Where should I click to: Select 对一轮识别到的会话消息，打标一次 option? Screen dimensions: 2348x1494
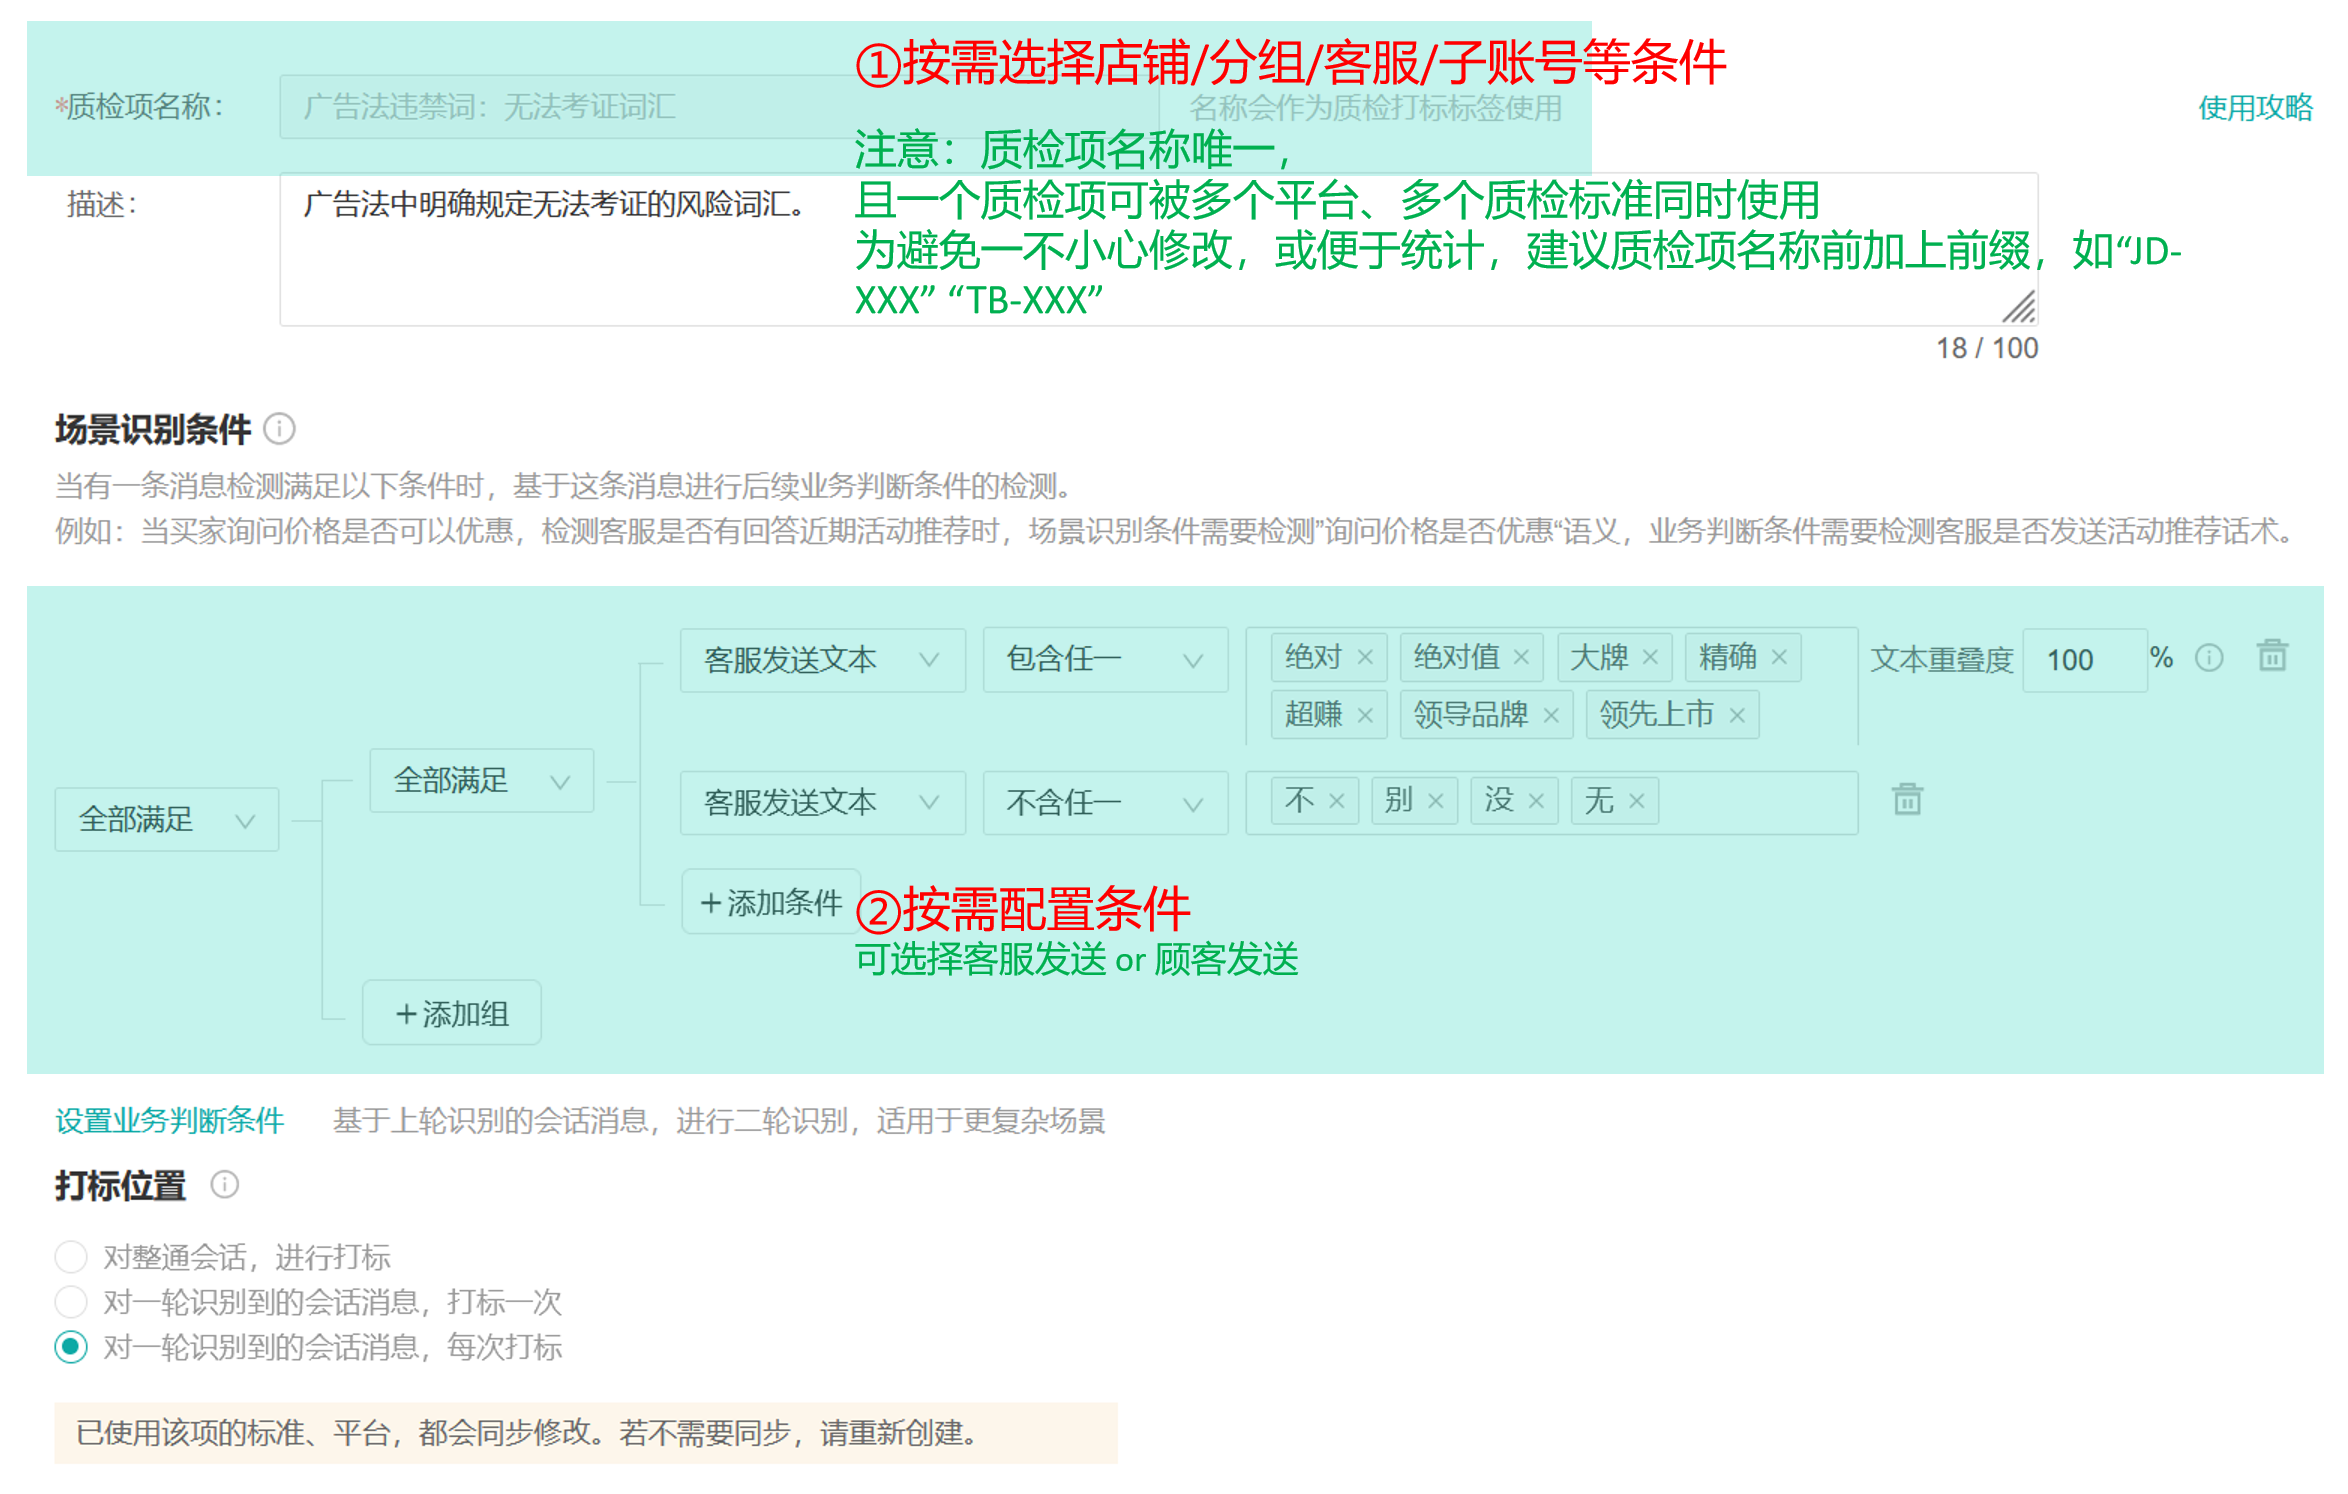tap(71, 1302)
